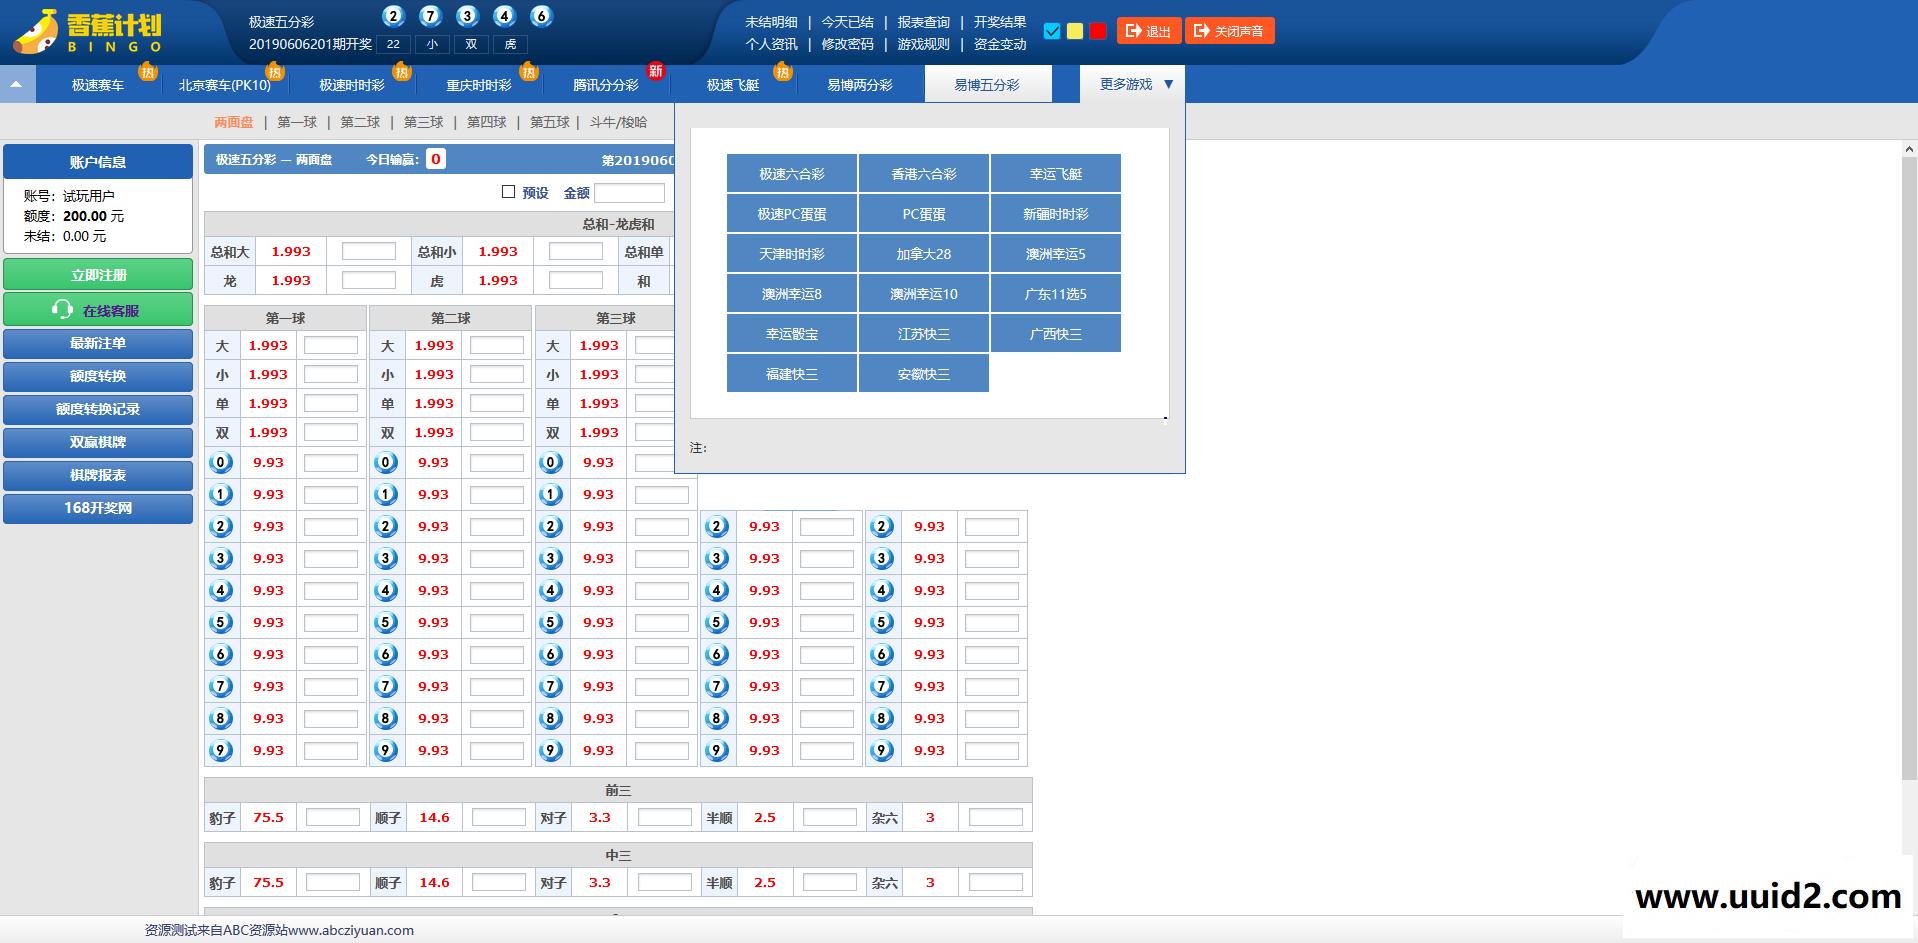Viewport: 1918px width, 943px height.
Task: Uncheck the checked blue checkbox in top bar
Action: pyautogui.click(x=1051, y=31)
